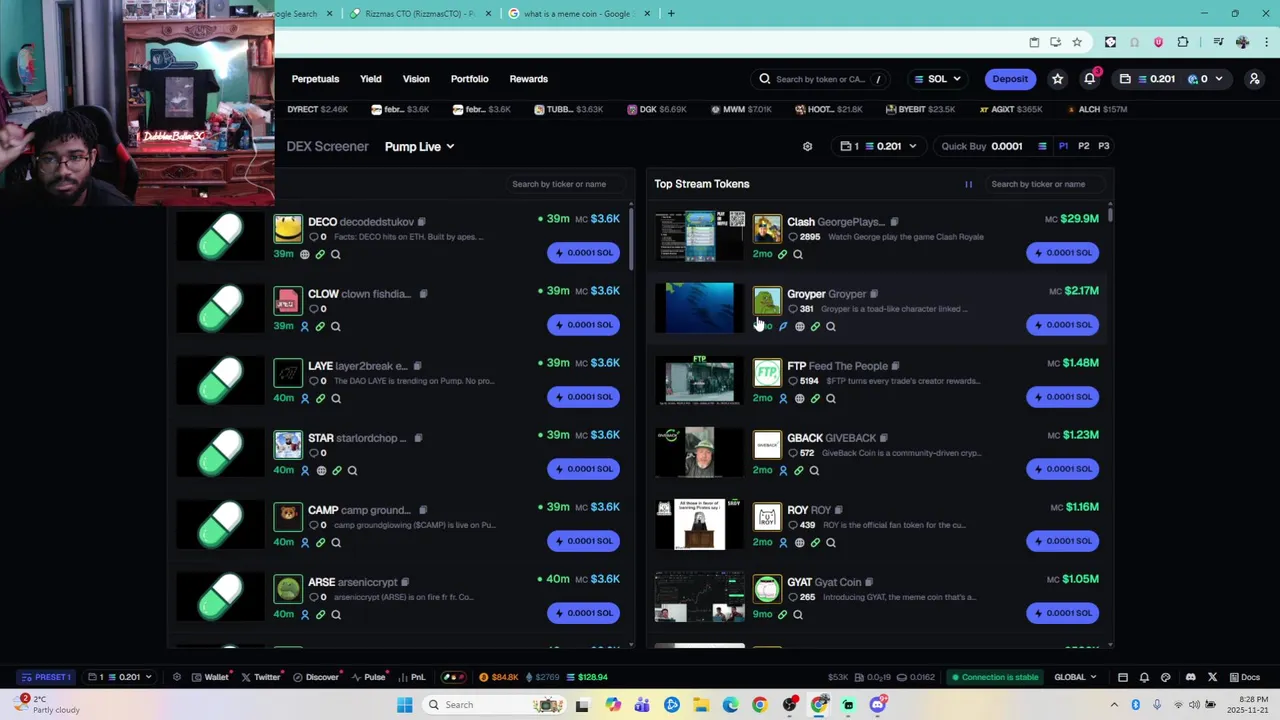Search the Clash token with magnifier

point(798,254)
